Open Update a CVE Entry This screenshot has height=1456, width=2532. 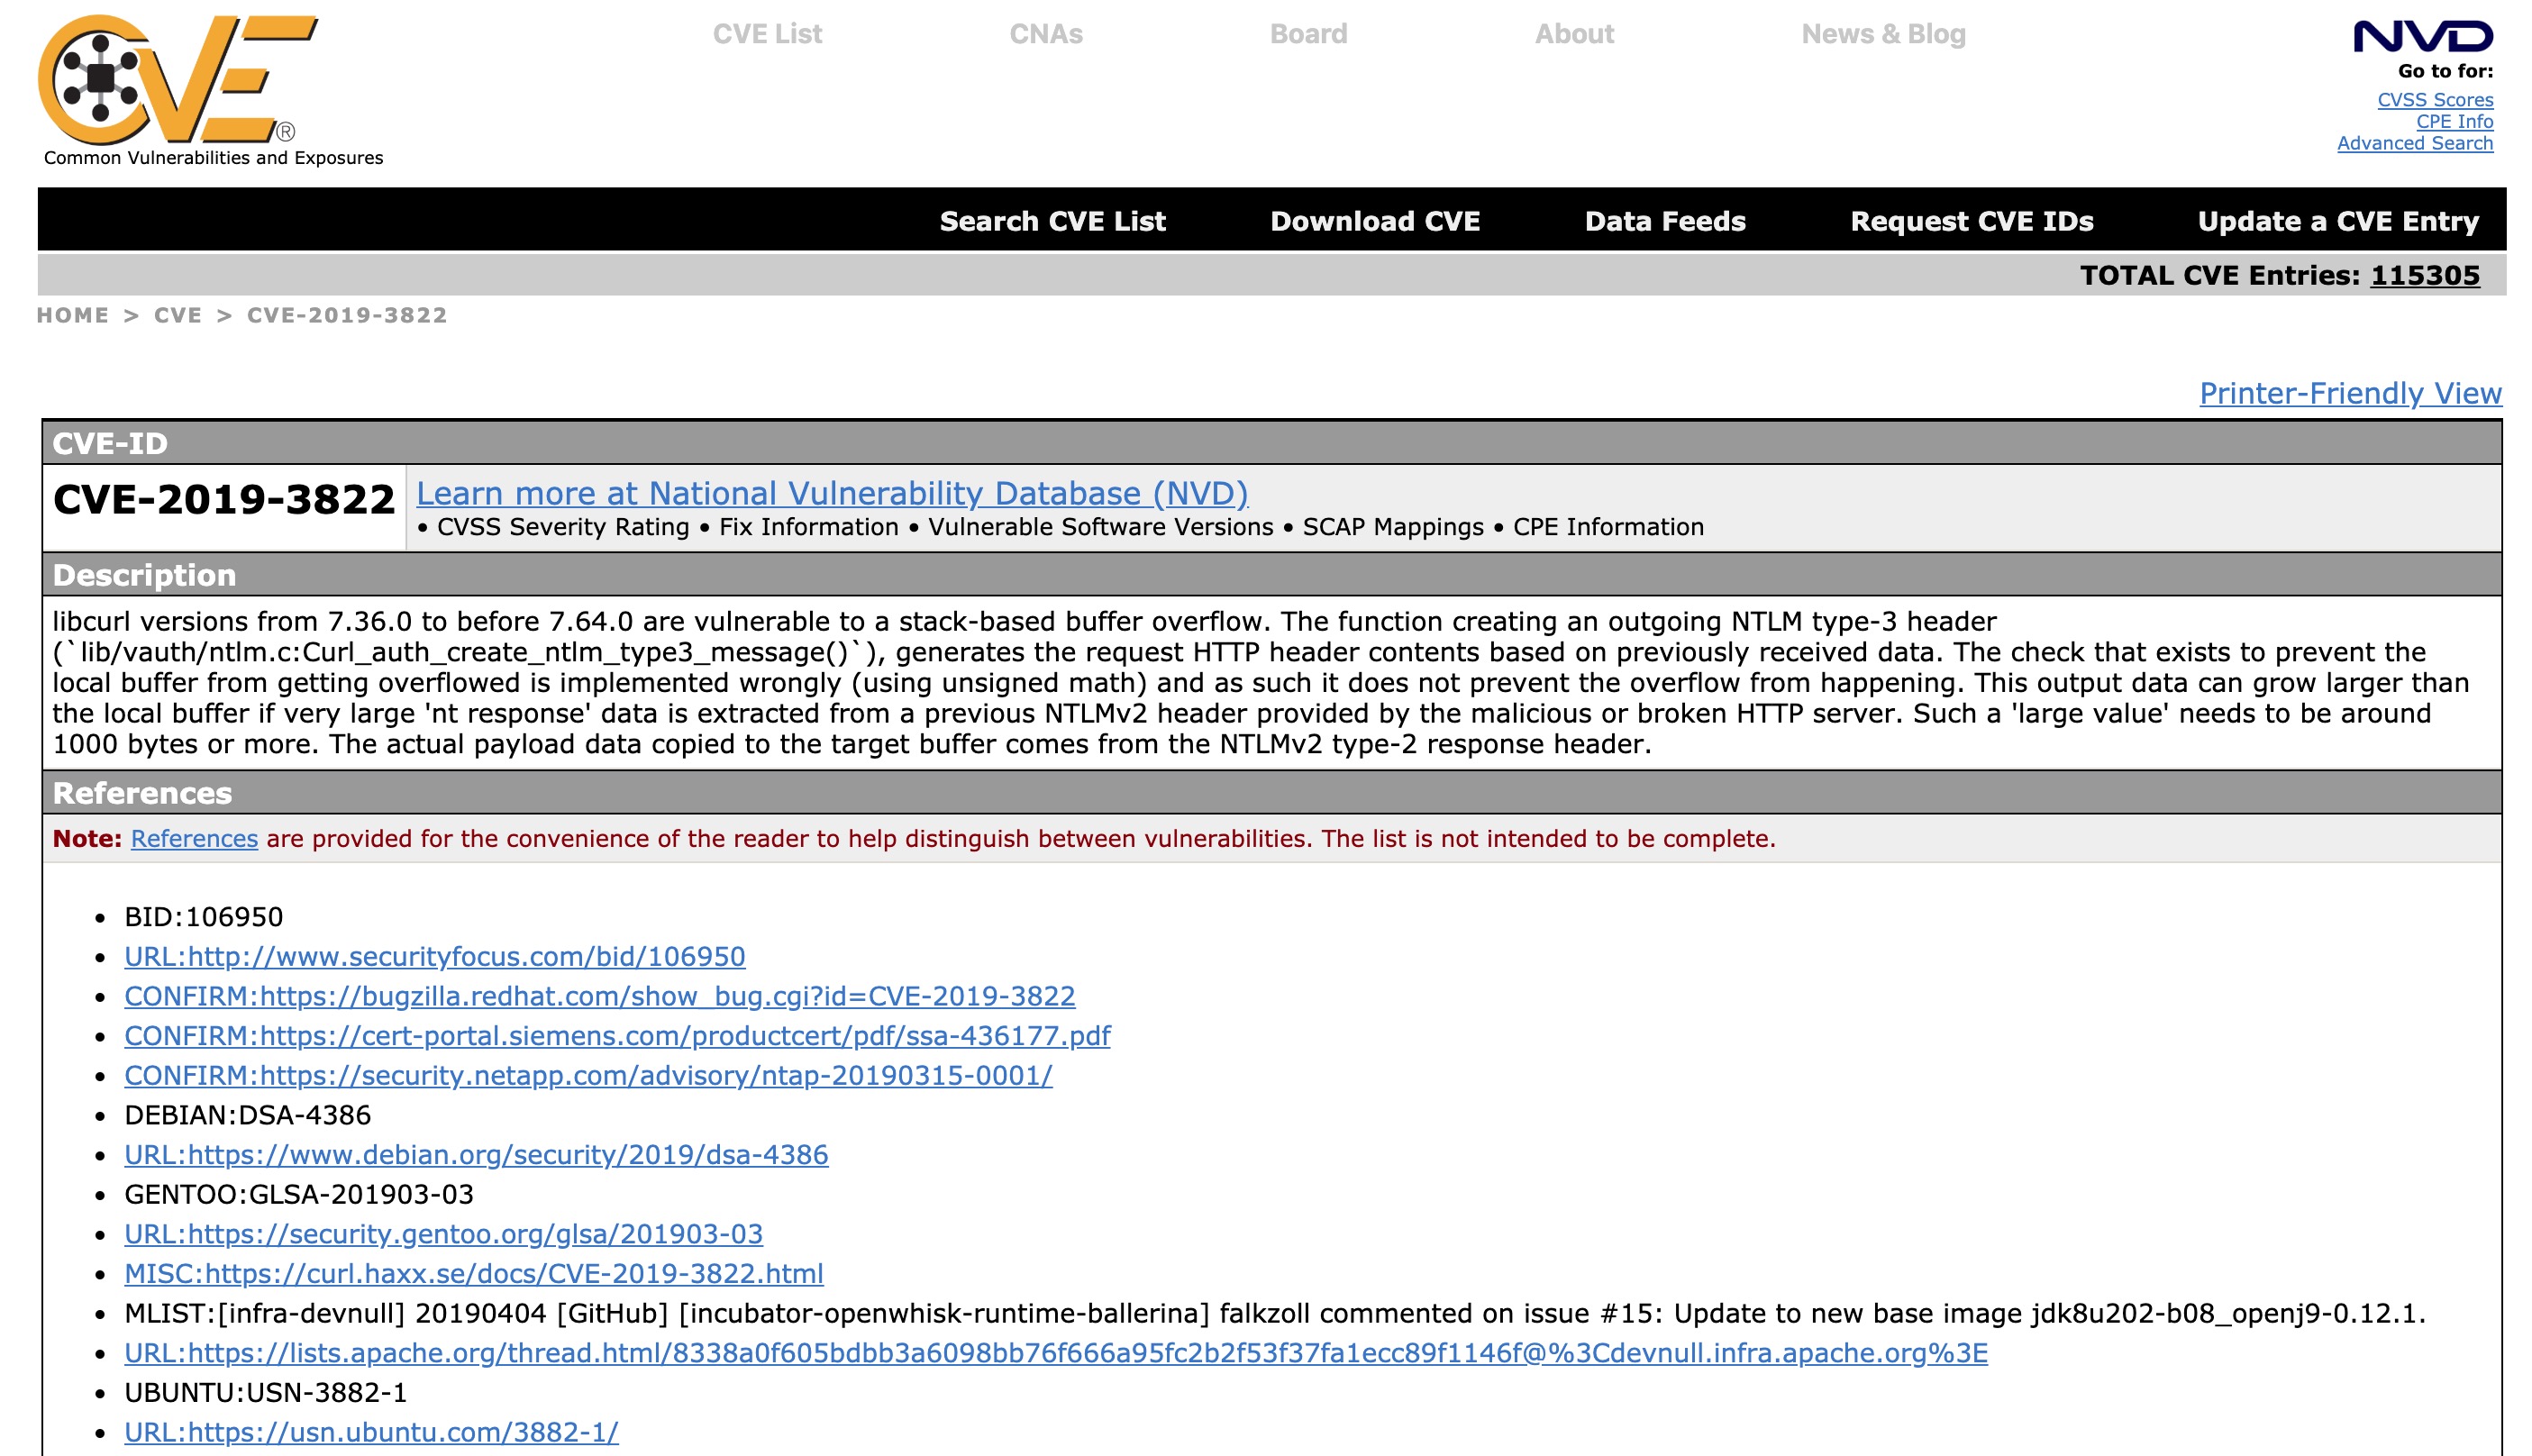[2337, 221]
